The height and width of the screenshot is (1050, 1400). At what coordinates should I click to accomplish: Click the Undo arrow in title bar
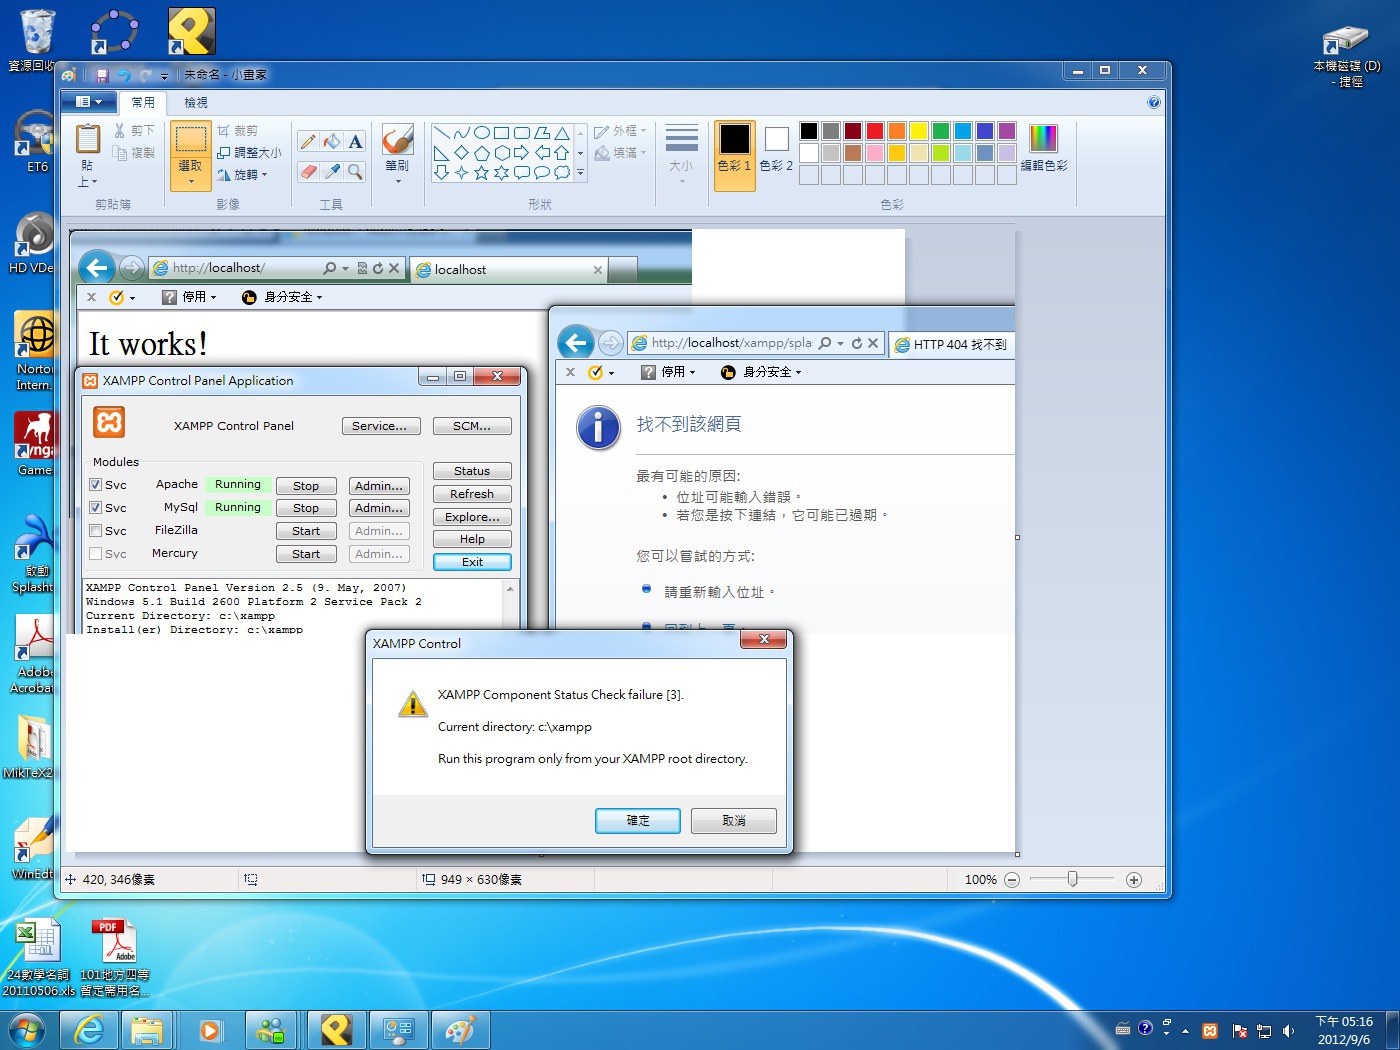[124, 75]
